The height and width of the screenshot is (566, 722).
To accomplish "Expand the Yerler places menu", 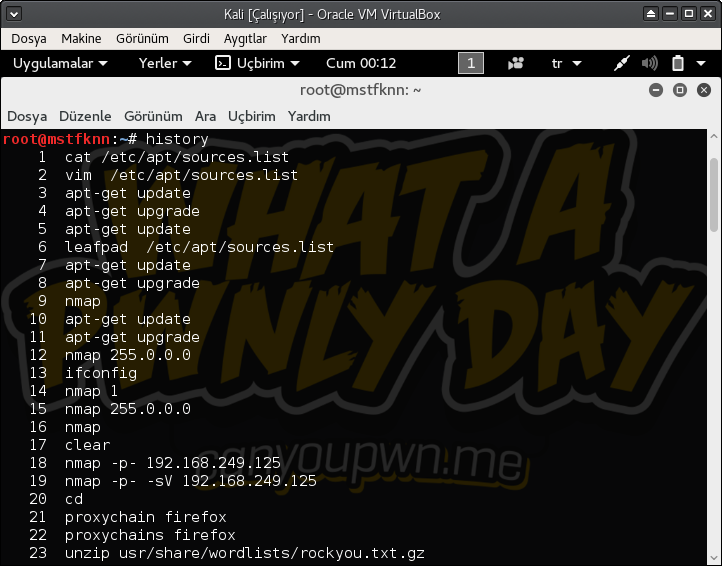I will (165, 63).
